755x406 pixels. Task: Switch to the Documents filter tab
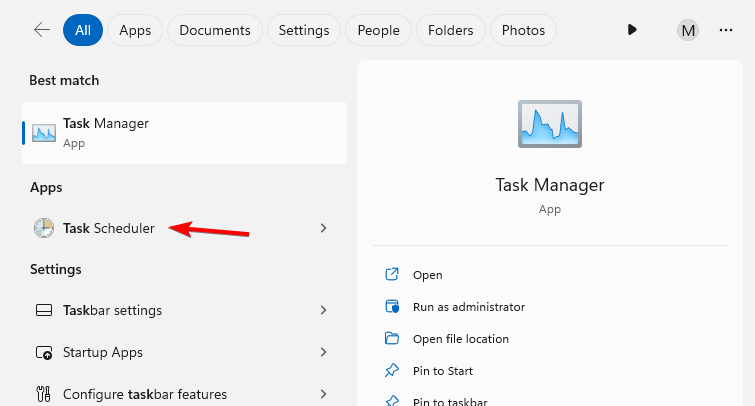point(215,30)
